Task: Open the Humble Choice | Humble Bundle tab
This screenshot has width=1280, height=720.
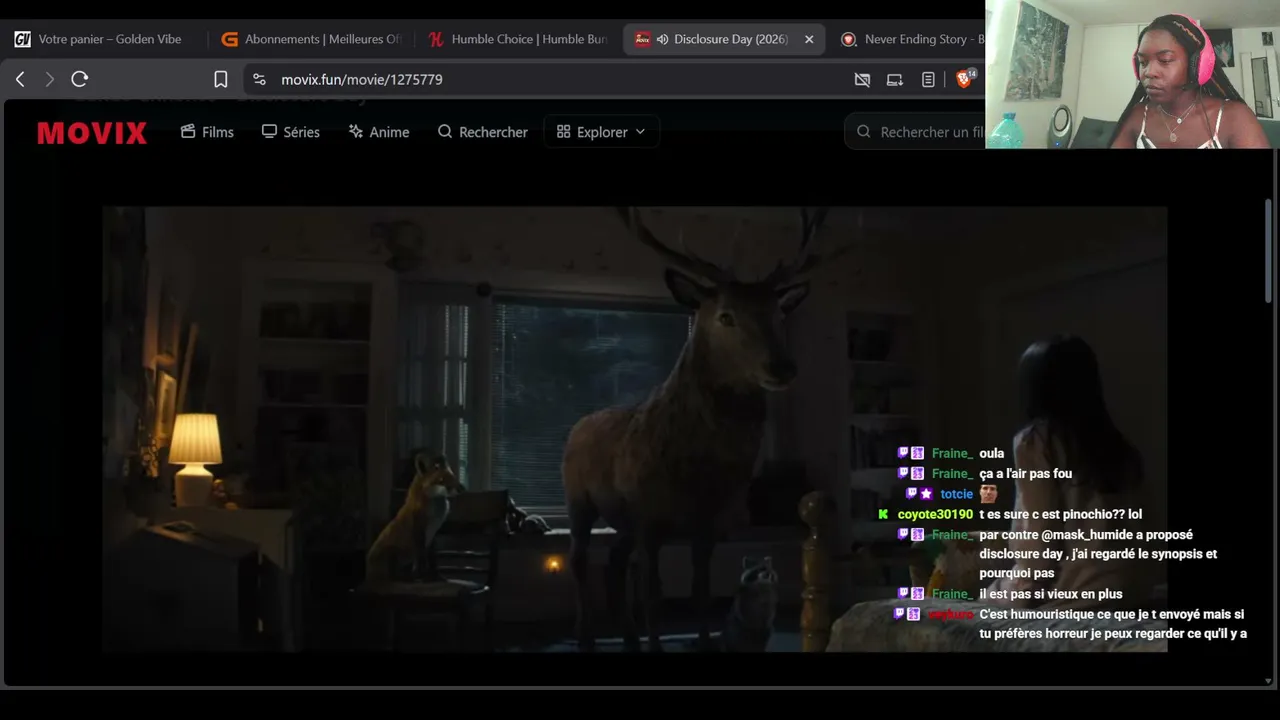Action: pos(518,39)
